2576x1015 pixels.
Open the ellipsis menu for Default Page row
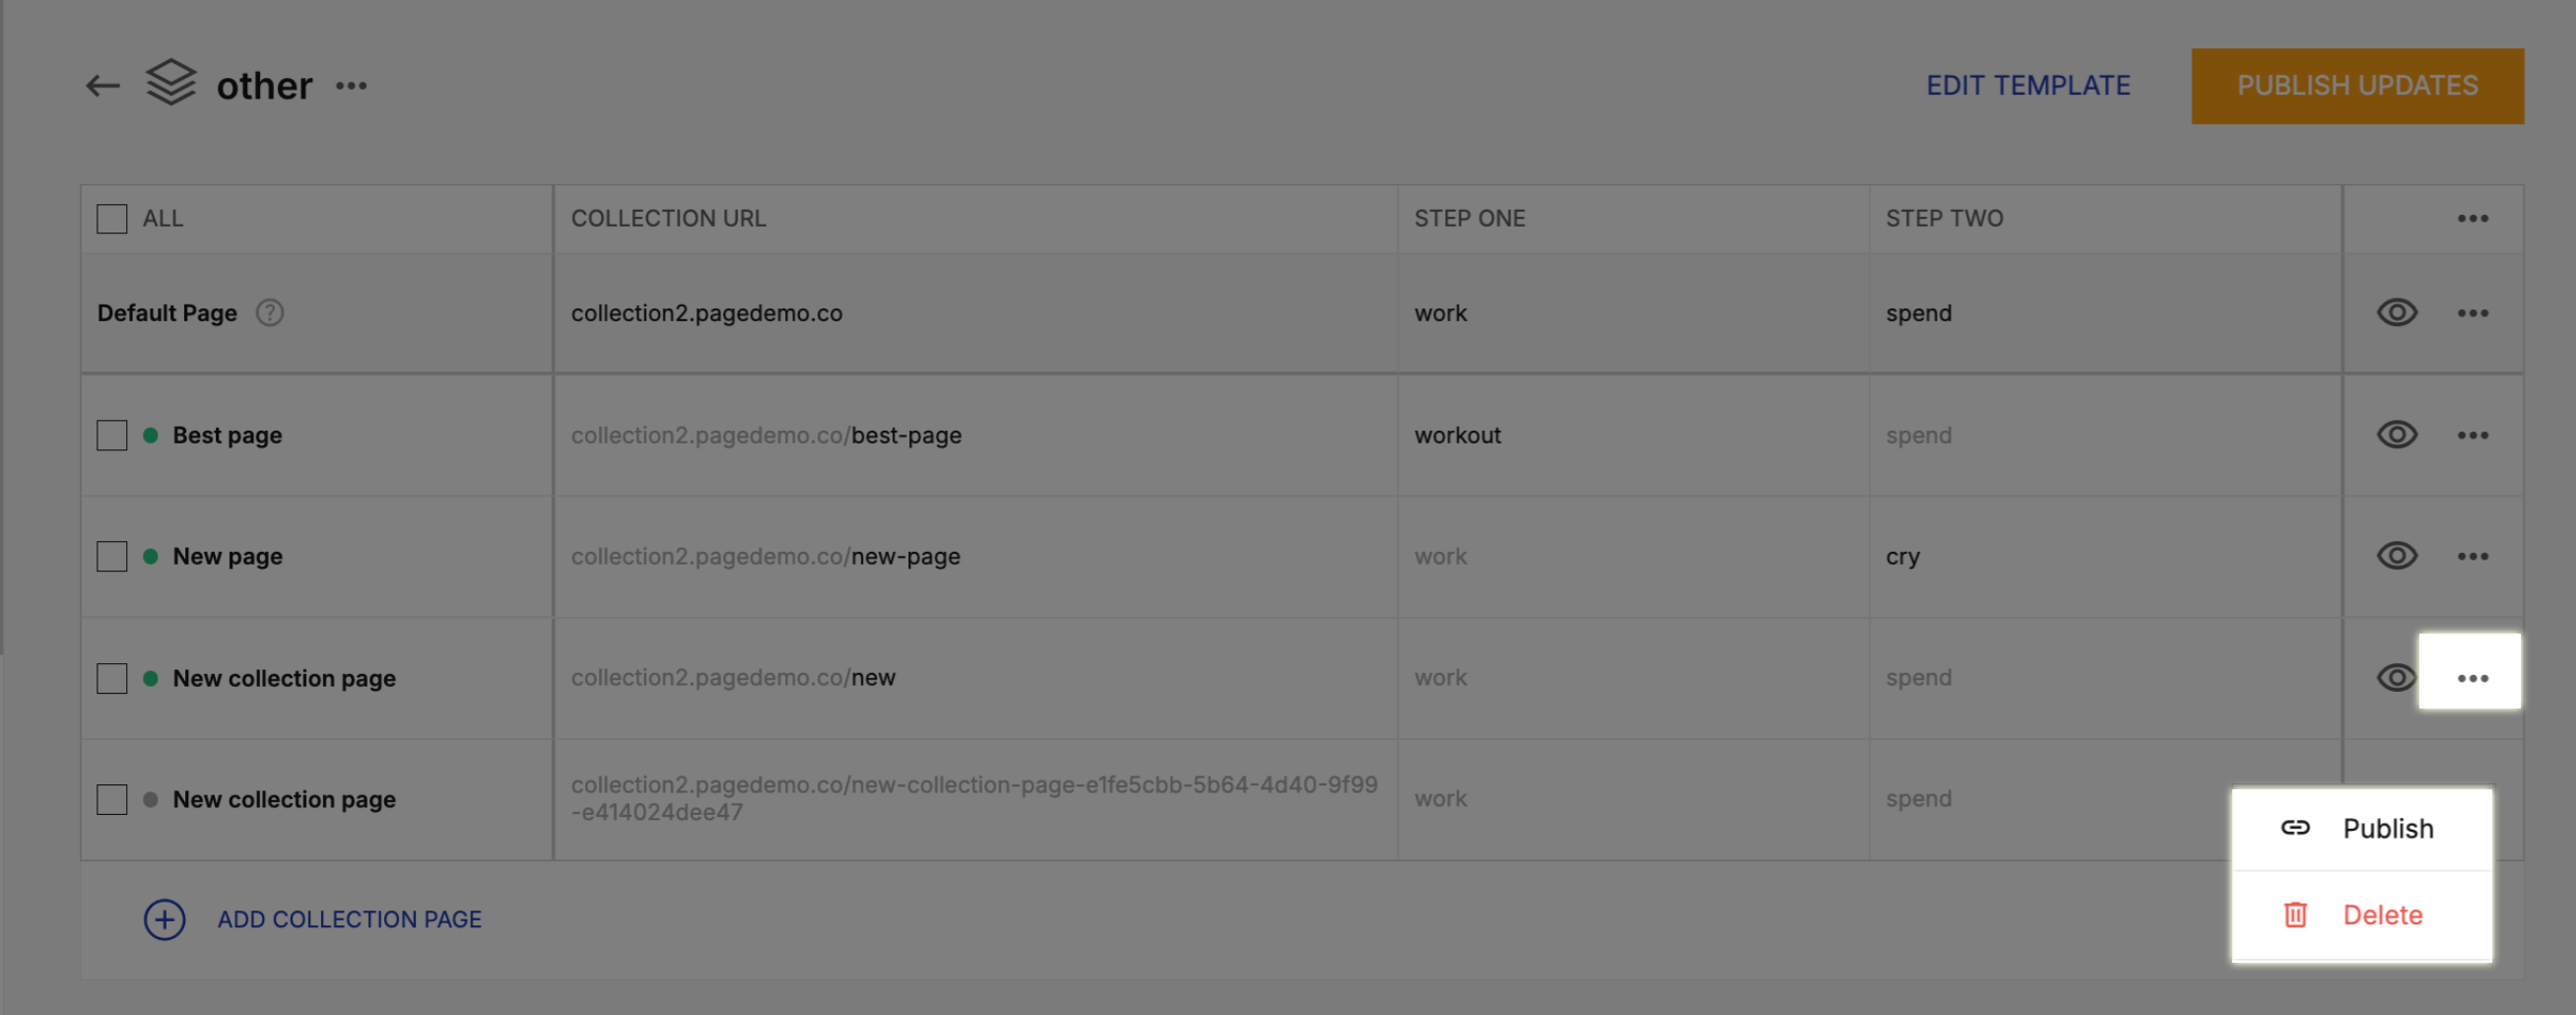click(x=2472, y=312)
